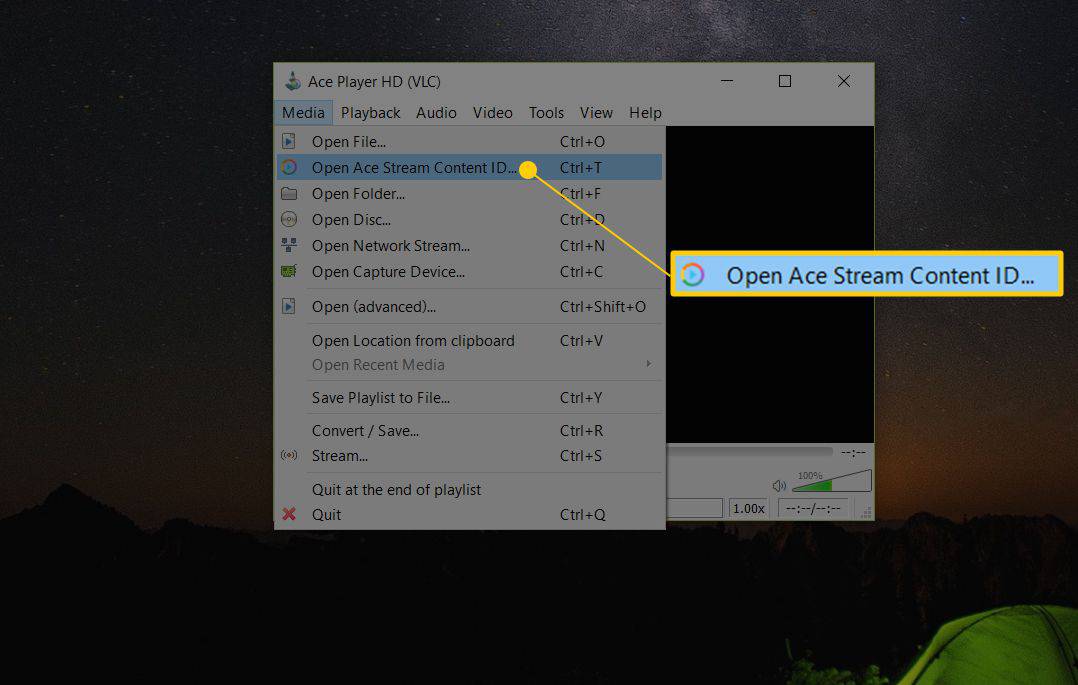This screenshot has height=685, width=1078.
Task: Choose Open Location from clipboard
Action: [413, 340]
